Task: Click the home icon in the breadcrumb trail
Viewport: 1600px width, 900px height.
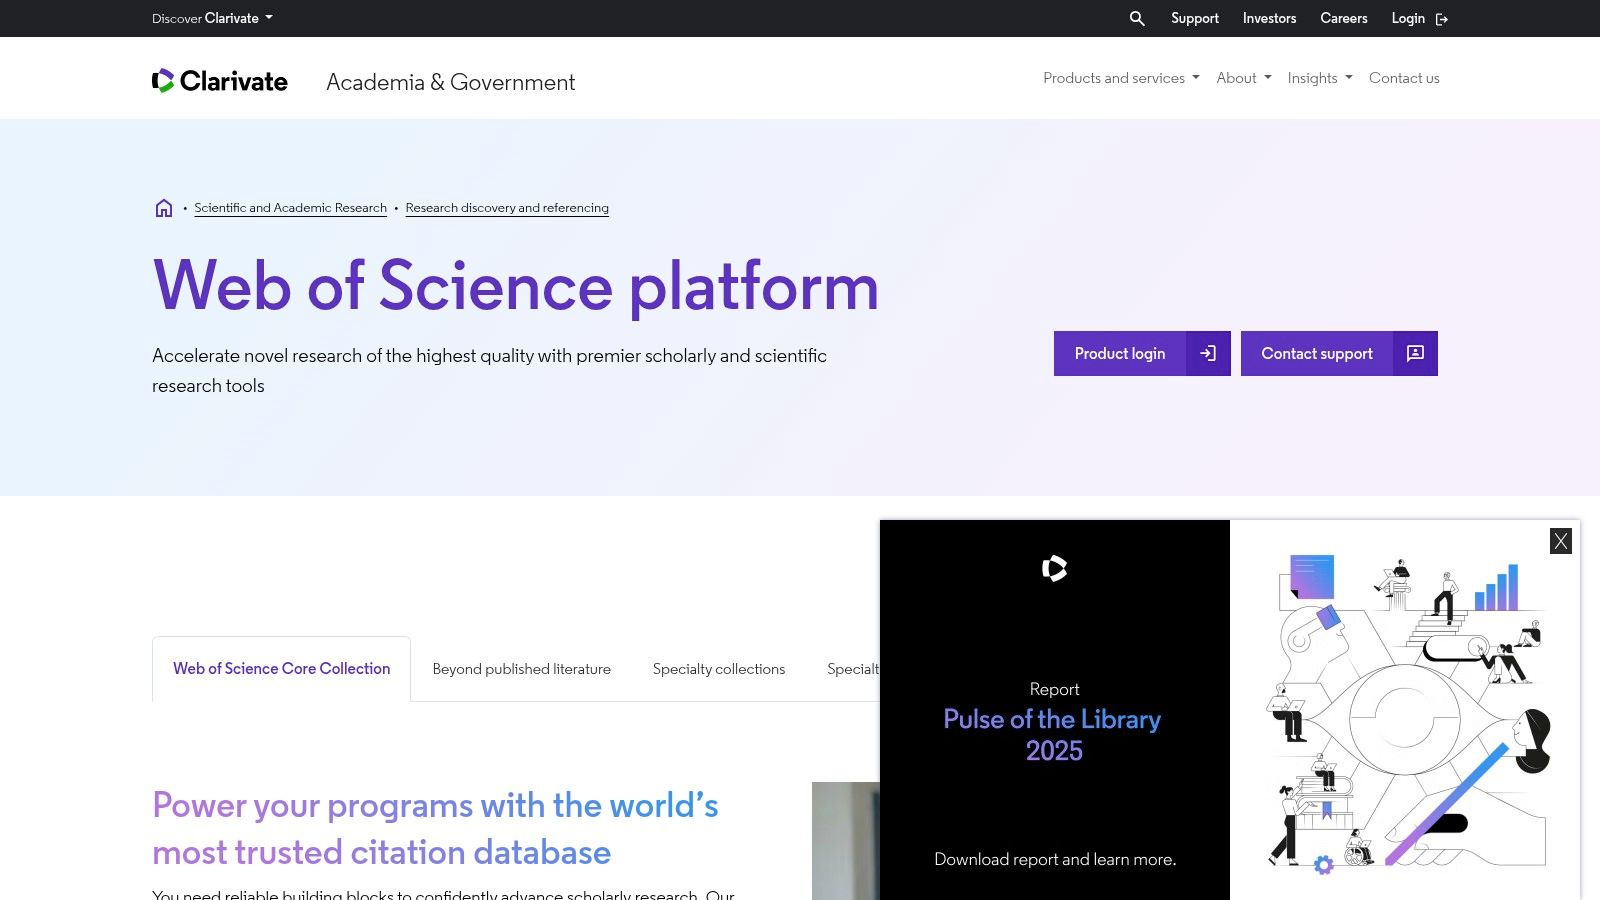Action: click(163, 207)
